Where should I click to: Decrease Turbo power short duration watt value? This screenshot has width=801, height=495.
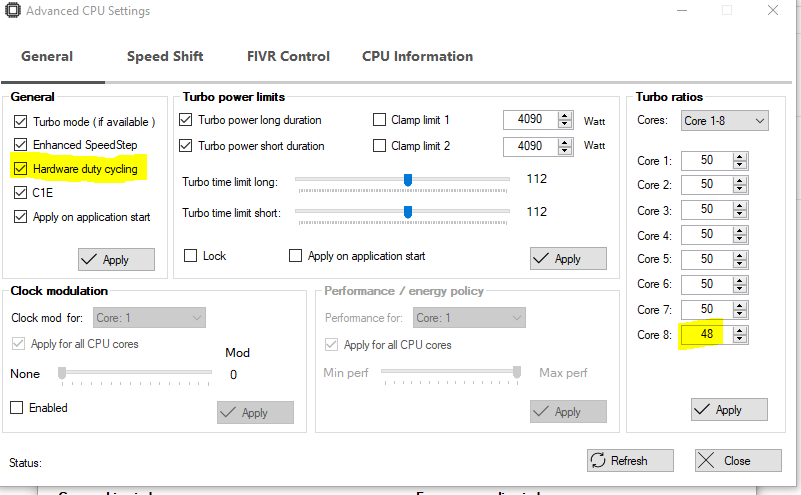(565, 150)
